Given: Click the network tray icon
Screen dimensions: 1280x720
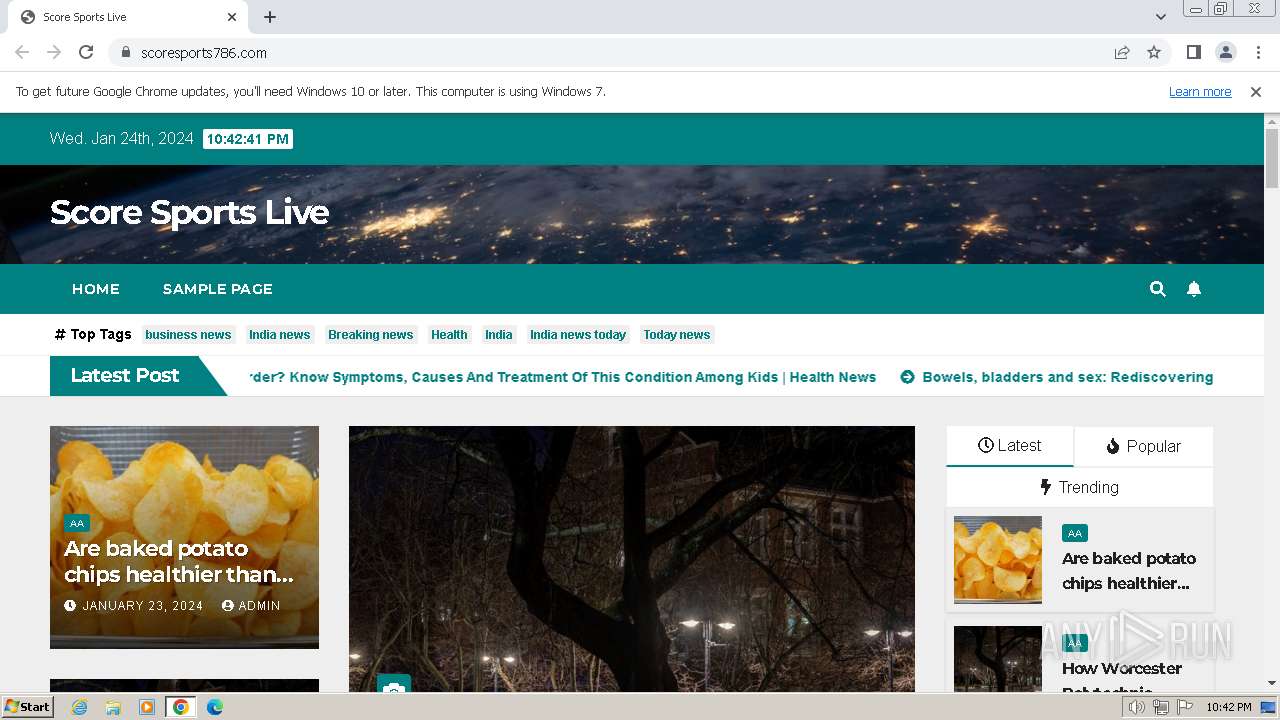Looking at the screenshot, I should pyautogui.click(x=1161, y=707).
